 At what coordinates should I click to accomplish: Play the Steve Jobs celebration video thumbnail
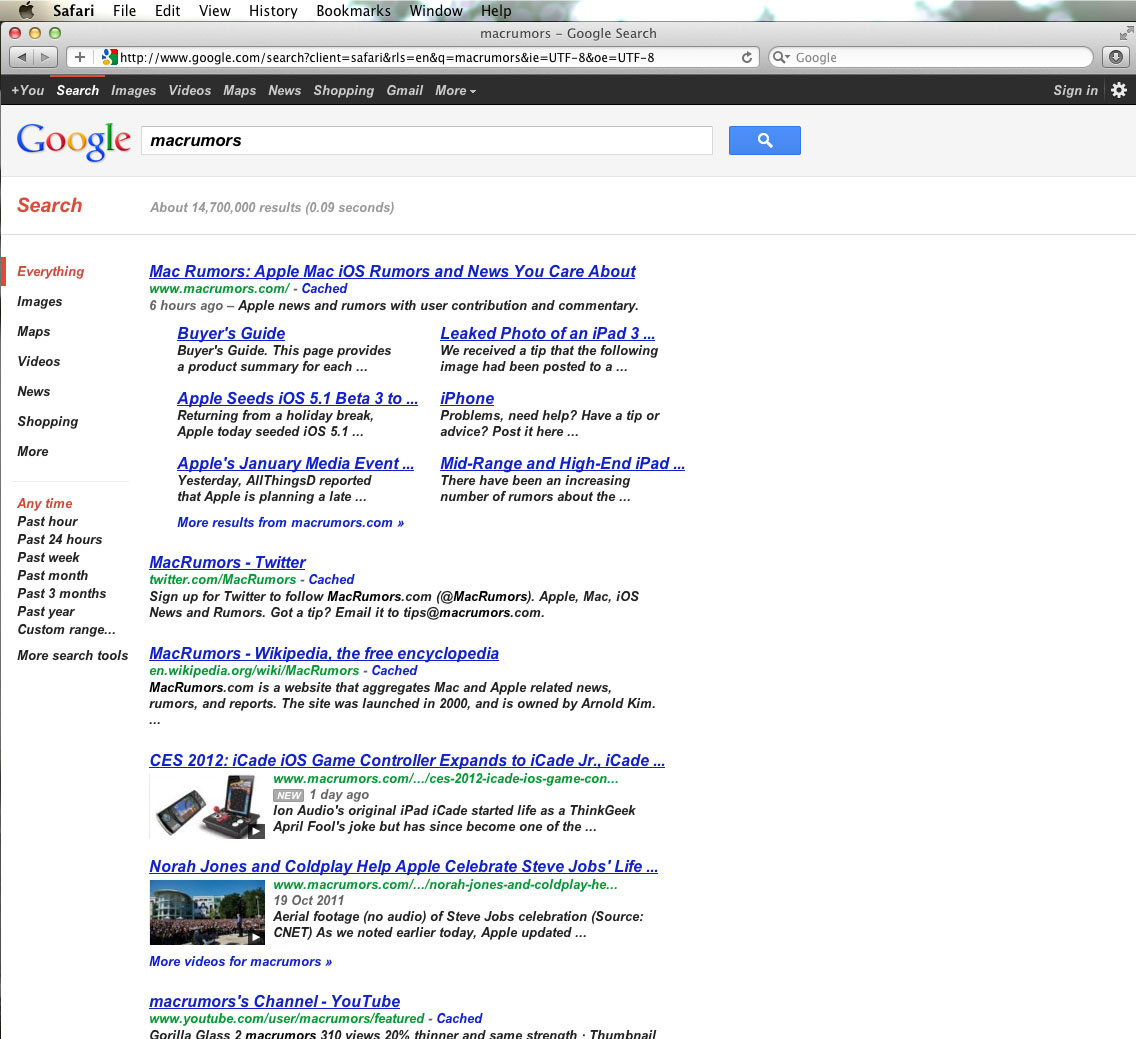click(206, 912)
